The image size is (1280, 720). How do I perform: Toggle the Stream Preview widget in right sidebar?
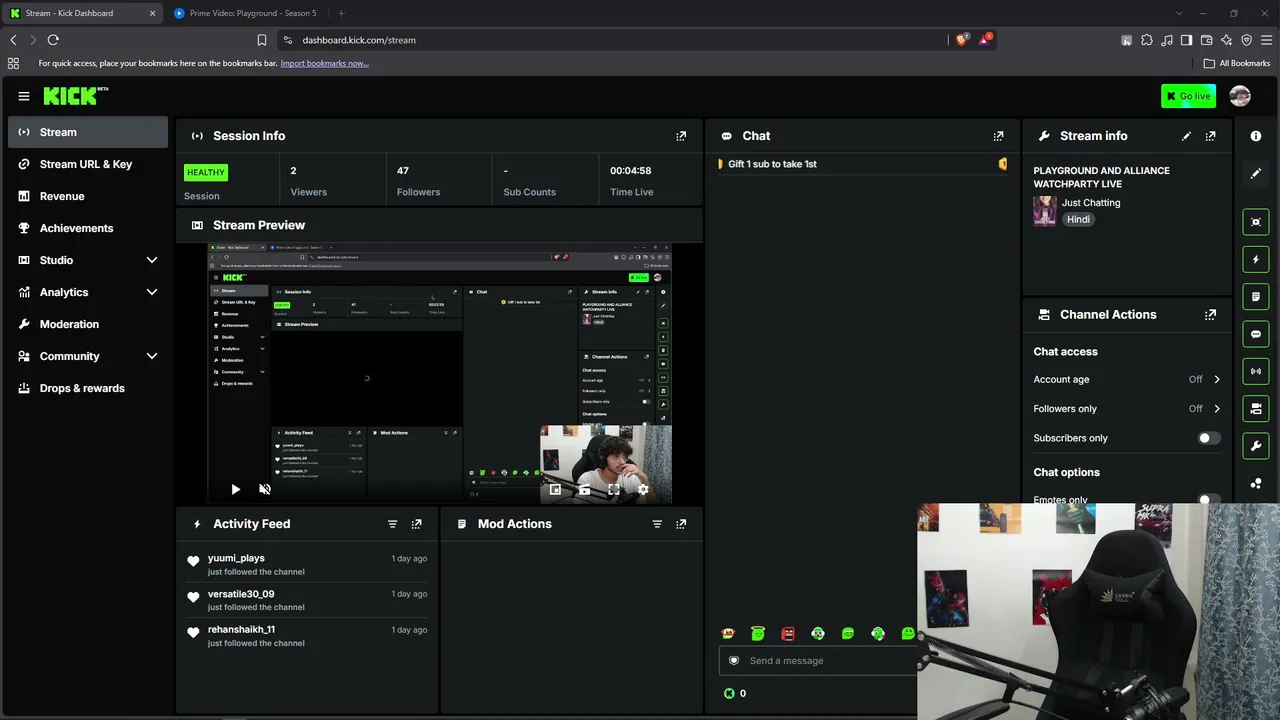tap(1256, 222)
